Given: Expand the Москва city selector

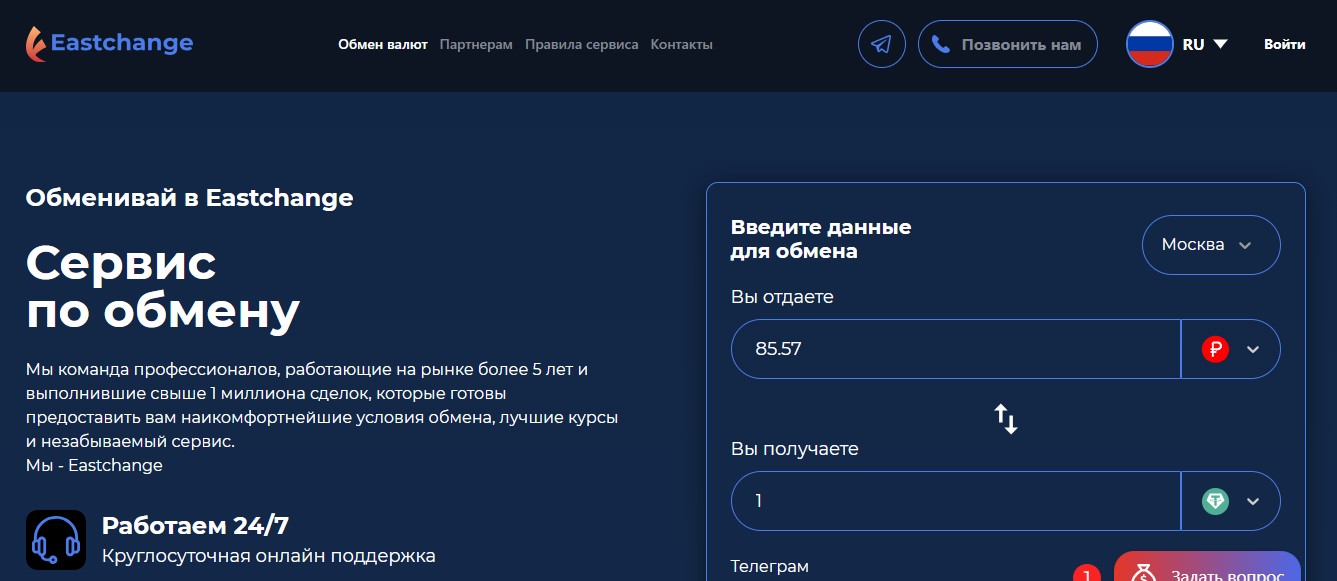Looking at the screenshot, I should click(x=1211, y=245).
